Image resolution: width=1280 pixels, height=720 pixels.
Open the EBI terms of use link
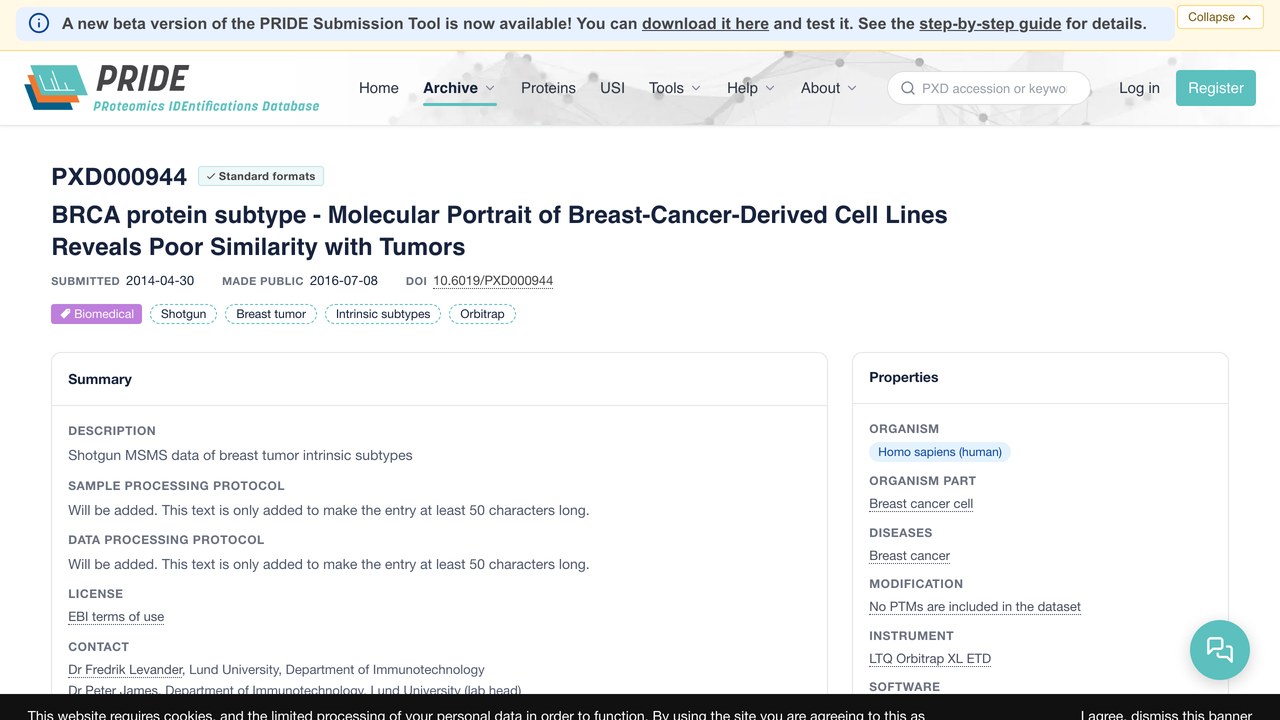116,617
